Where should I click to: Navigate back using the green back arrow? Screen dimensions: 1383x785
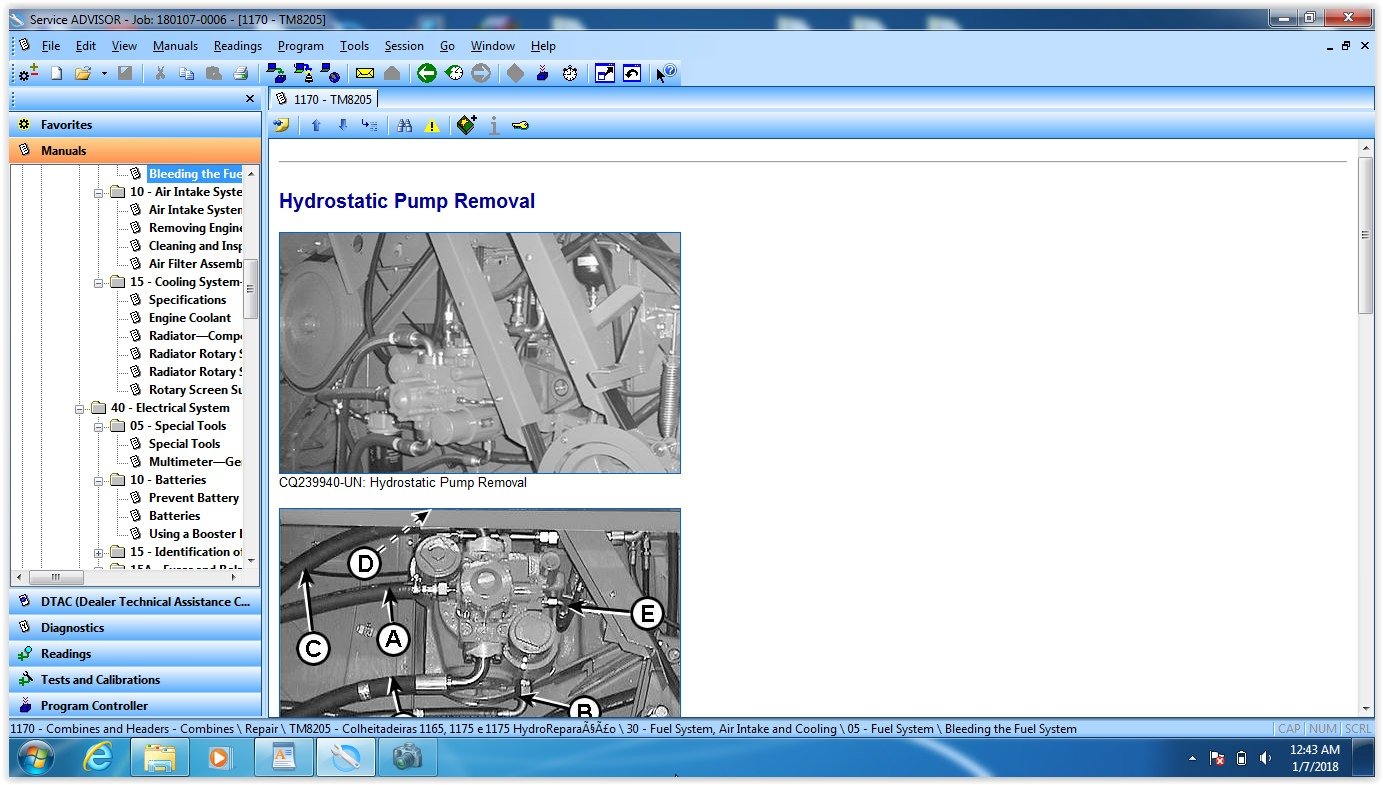click(x=426, y=73)
